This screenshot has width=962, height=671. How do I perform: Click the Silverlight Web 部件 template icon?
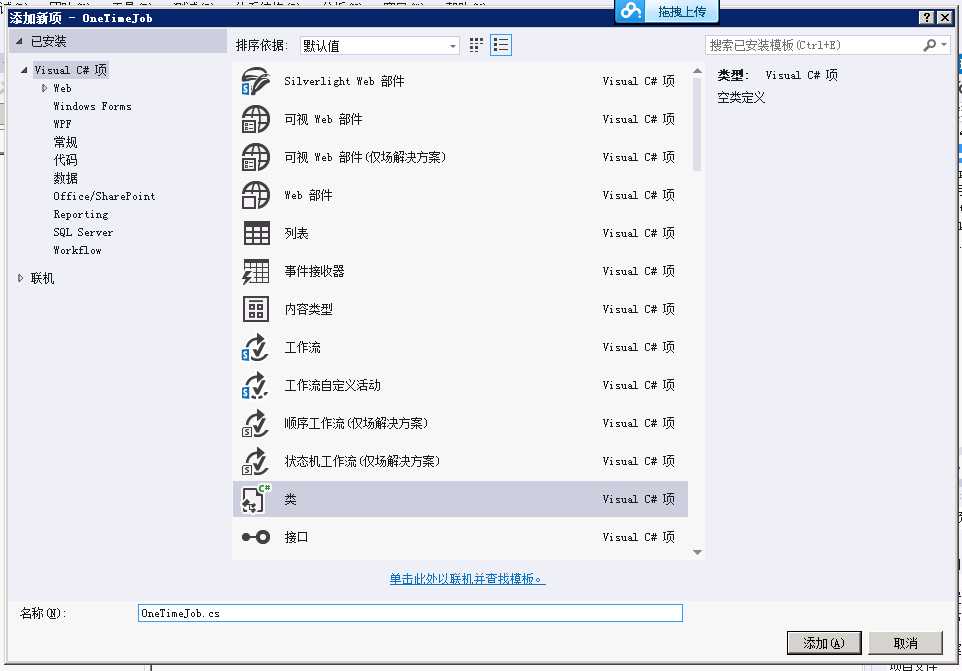(x=255, y=81)
